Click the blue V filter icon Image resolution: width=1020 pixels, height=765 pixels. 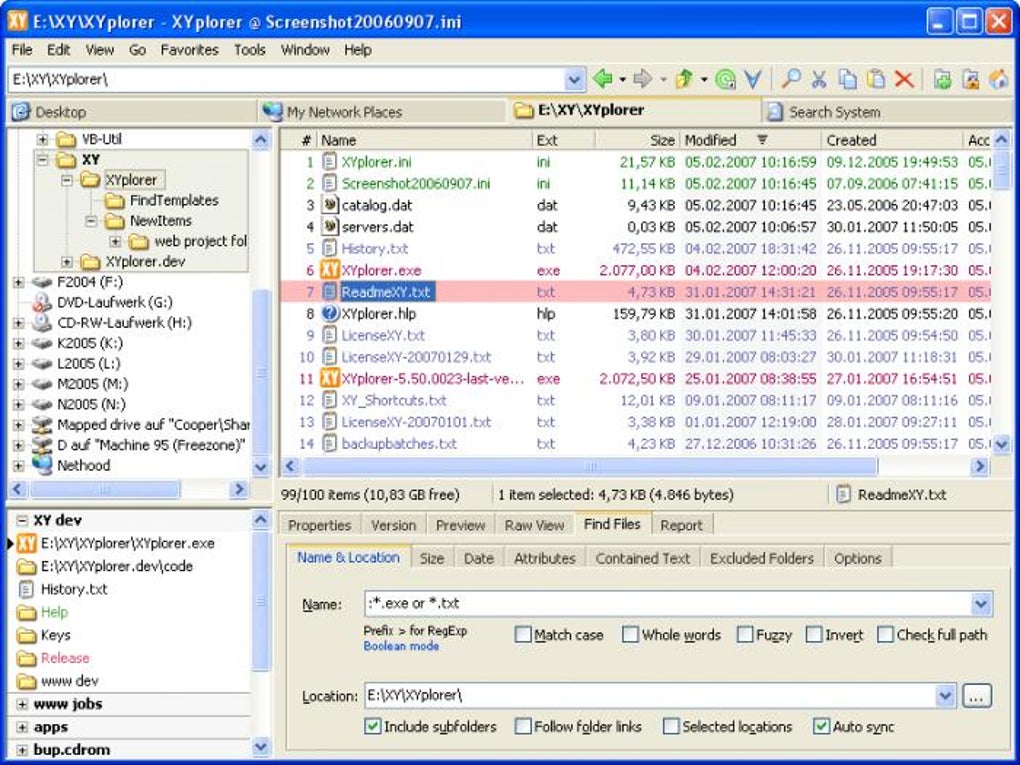[753, 79]
